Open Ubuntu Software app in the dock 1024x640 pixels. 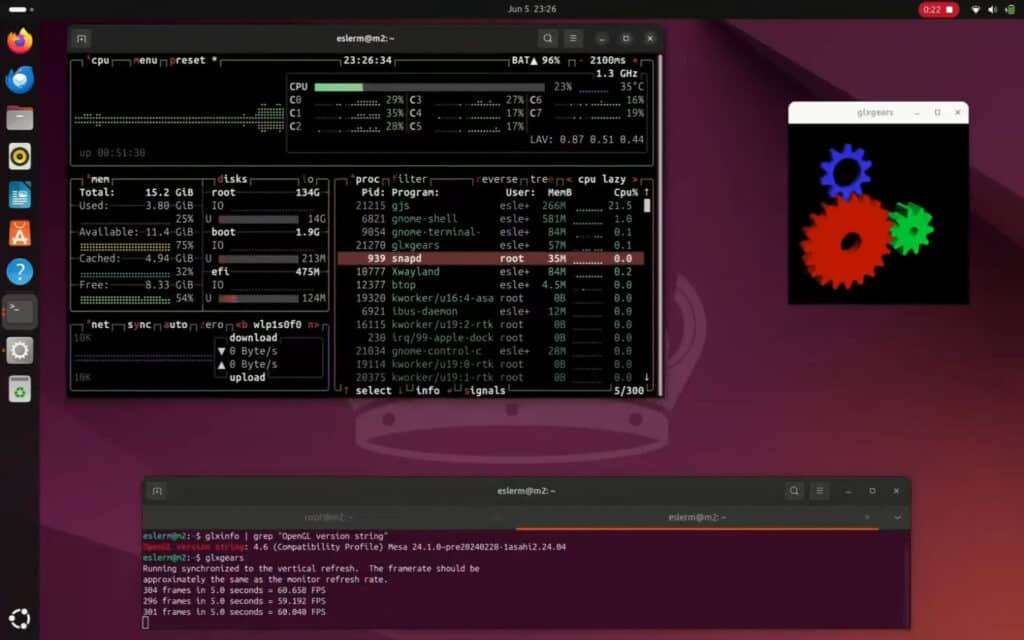click(x=20, y=233)
